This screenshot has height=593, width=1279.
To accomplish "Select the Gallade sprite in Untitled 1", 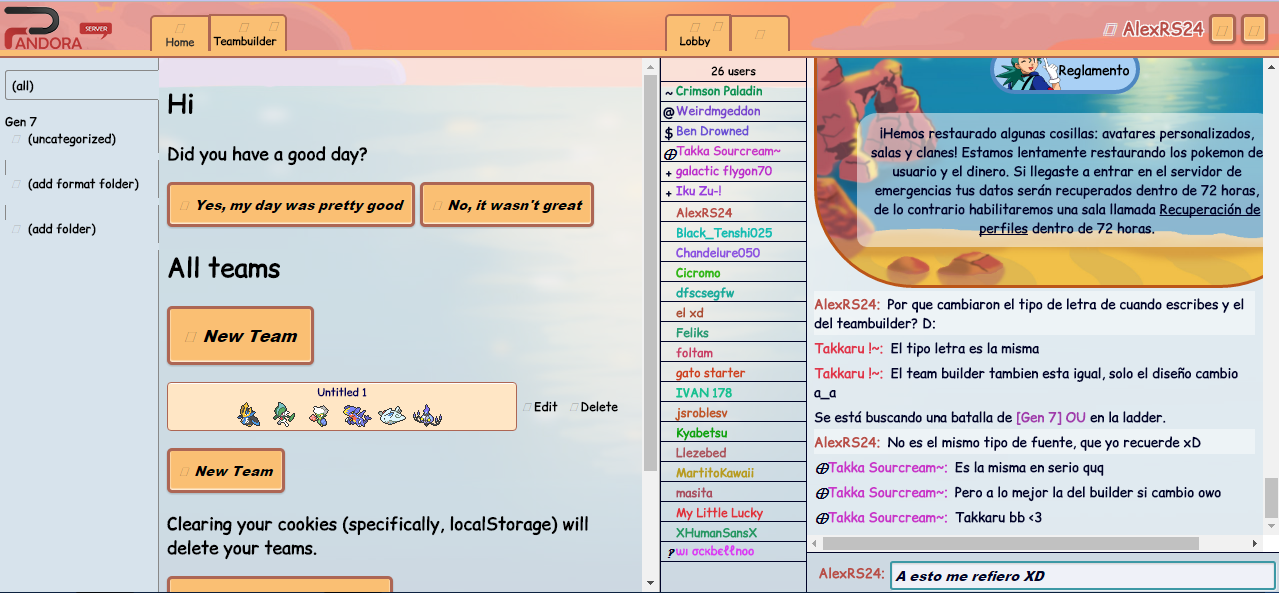I will tap(285, 414).
